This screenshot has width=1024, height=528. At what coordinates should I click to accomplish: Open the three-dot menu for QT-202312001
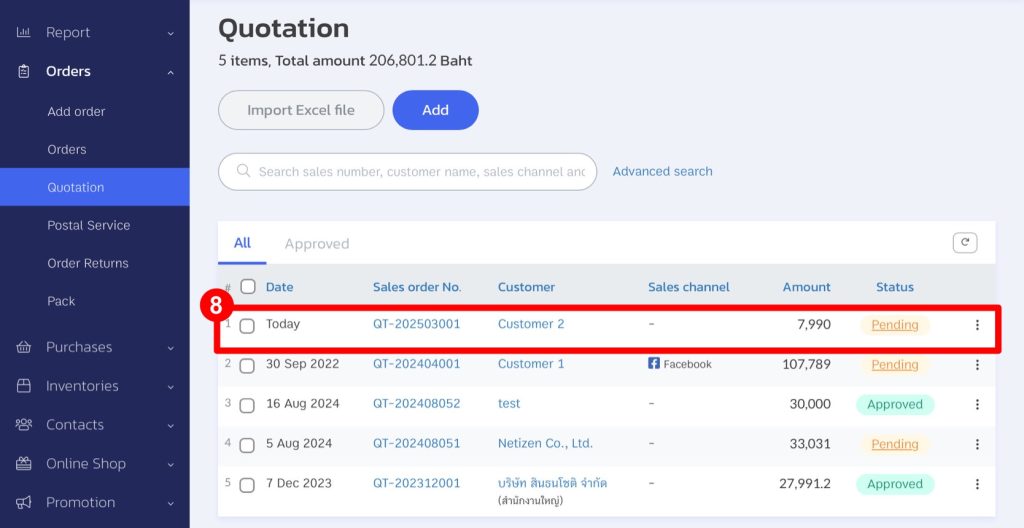click(x=977, y=484)
